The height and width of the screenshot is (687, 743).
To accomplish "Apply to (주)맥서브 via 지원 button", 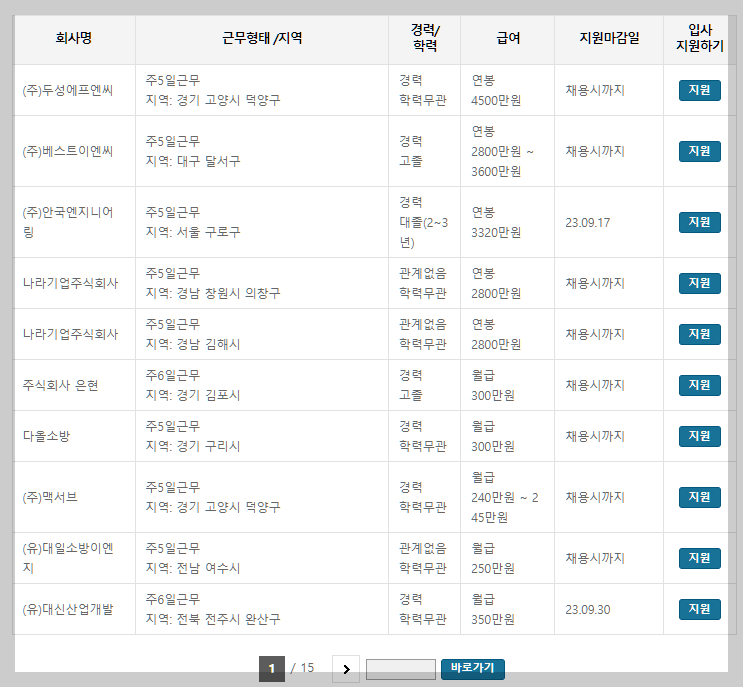I will [x=699, y=497].
